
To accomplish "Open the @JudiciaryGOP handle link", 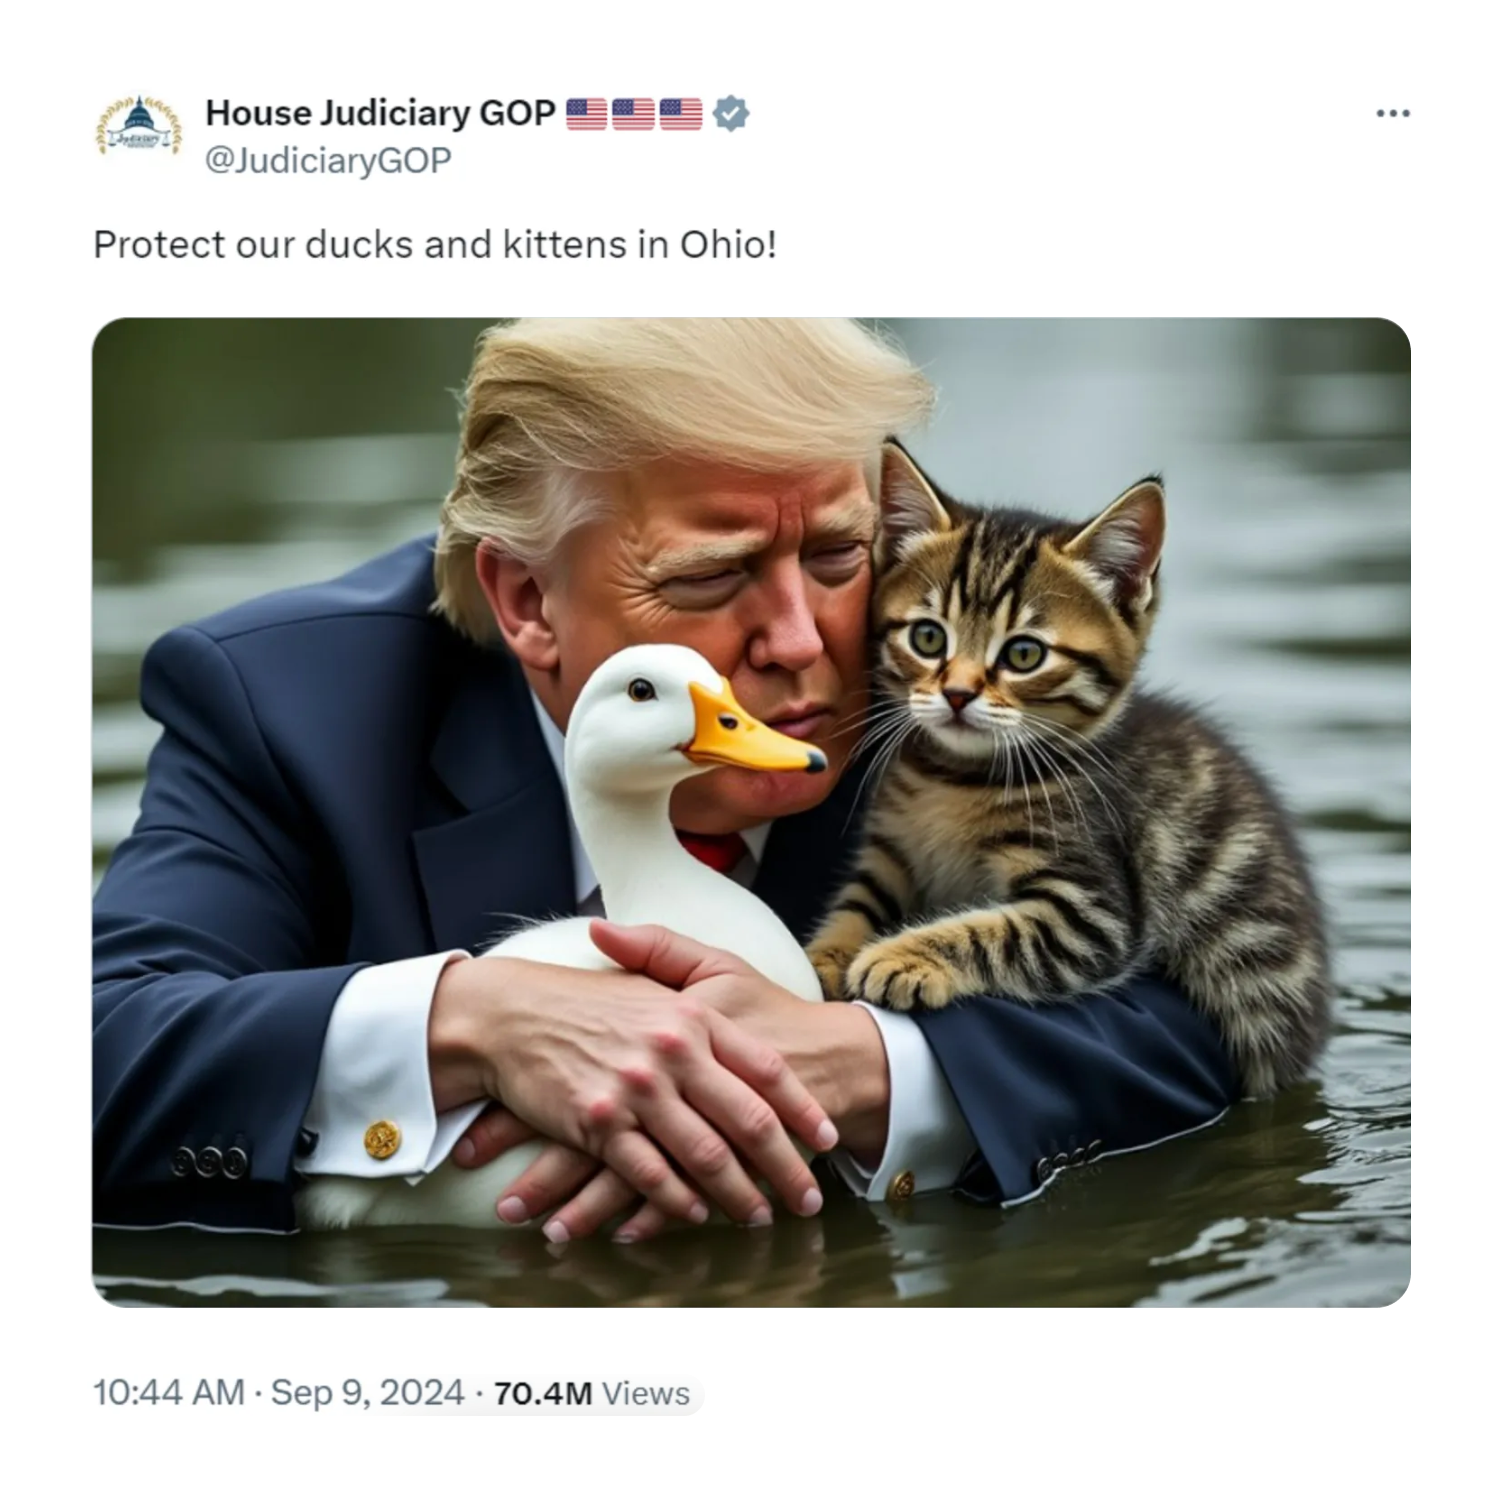I will (328, 161).
